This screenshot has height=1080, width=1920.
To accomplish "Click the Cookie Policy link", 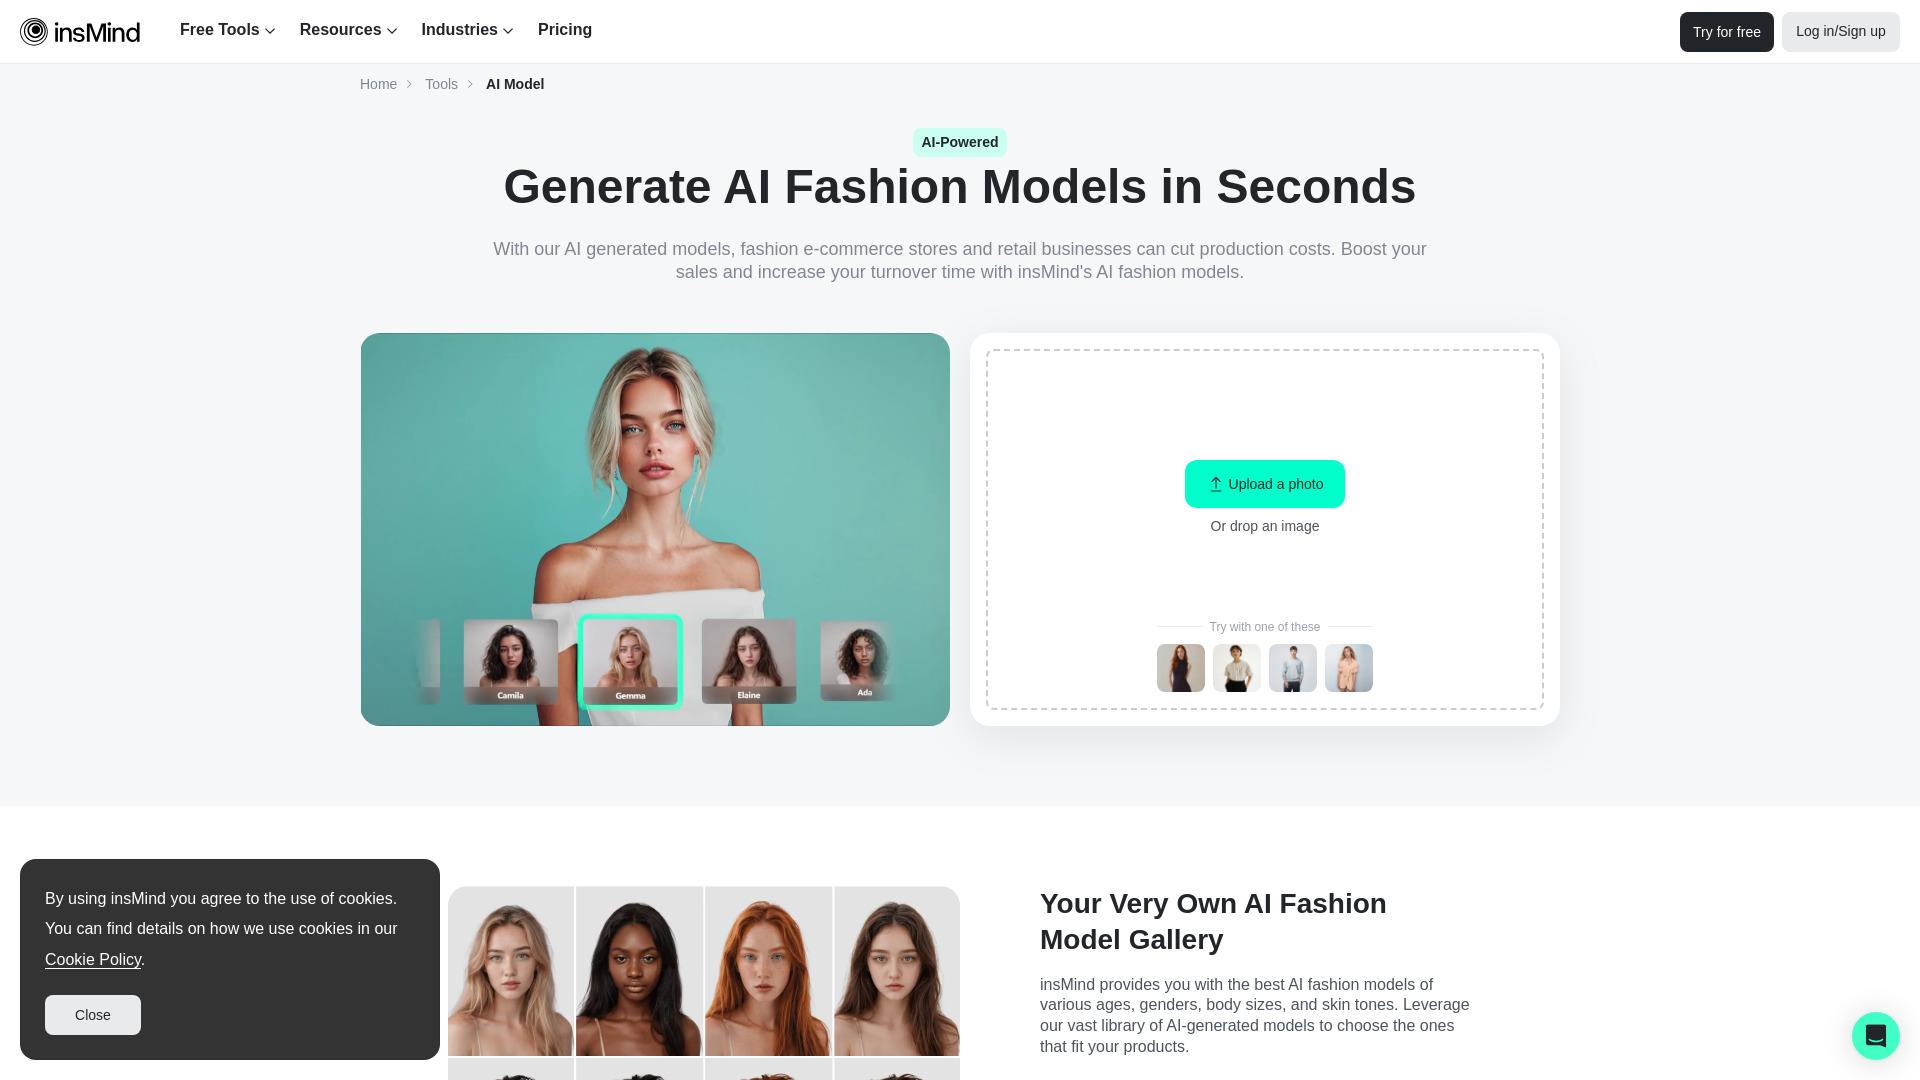I will pyautogui.click(x=92, y=959).
